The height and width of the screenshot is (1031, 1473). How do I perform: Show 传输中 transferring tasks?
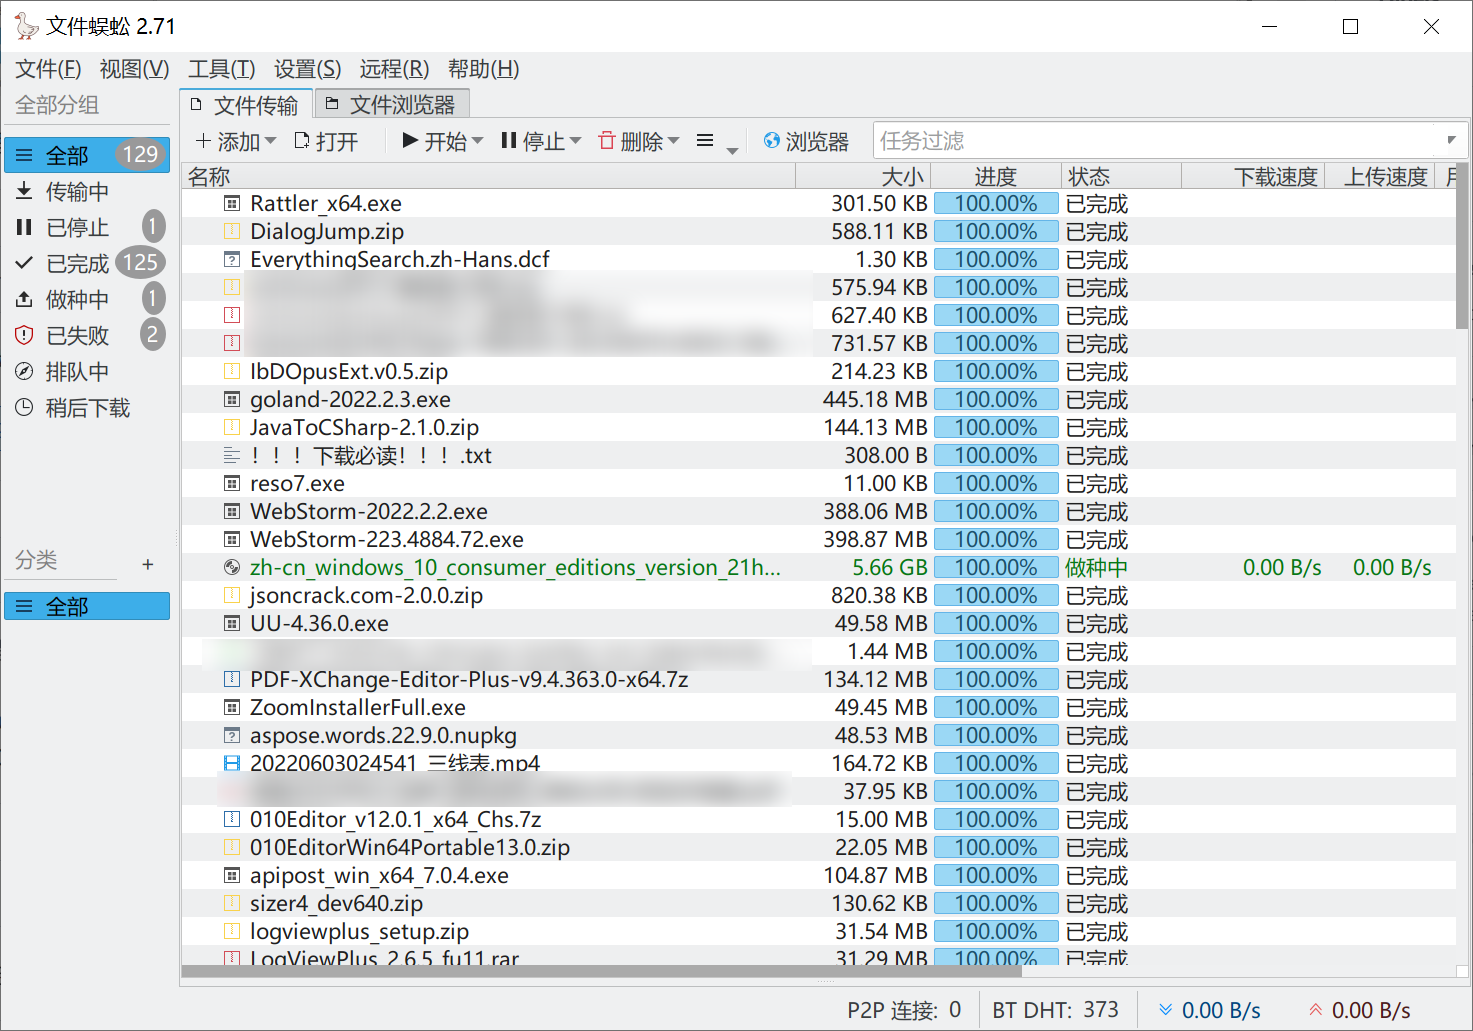87,191
